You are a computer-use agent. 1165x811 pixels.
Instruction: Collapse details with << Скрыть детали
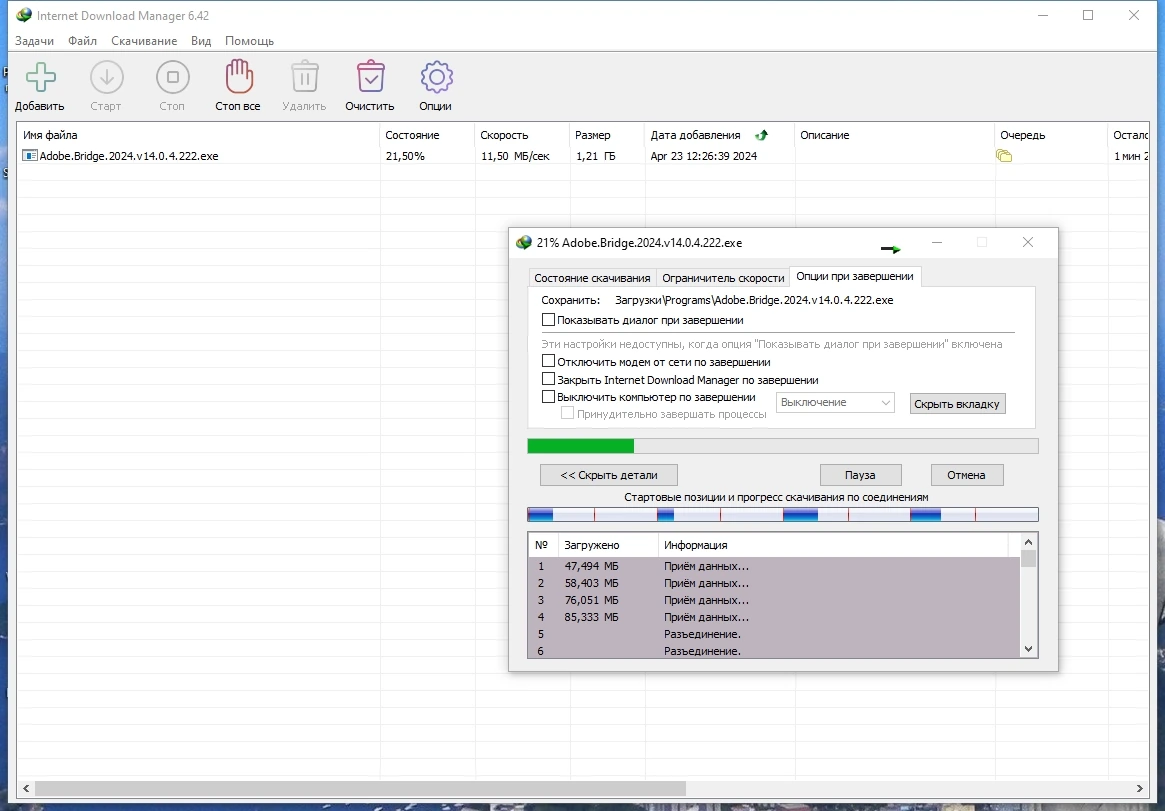(x=609, y=475)
